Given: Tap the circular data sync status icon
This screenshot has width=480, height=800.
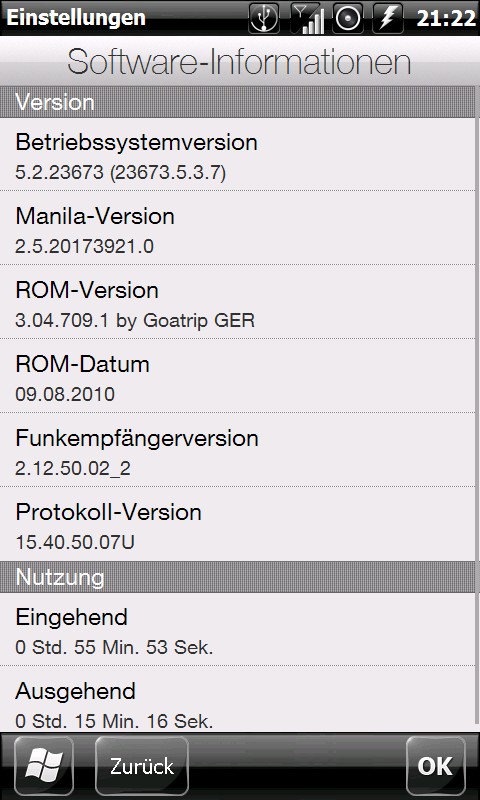Looking at the screenshot, I should 349,18.
